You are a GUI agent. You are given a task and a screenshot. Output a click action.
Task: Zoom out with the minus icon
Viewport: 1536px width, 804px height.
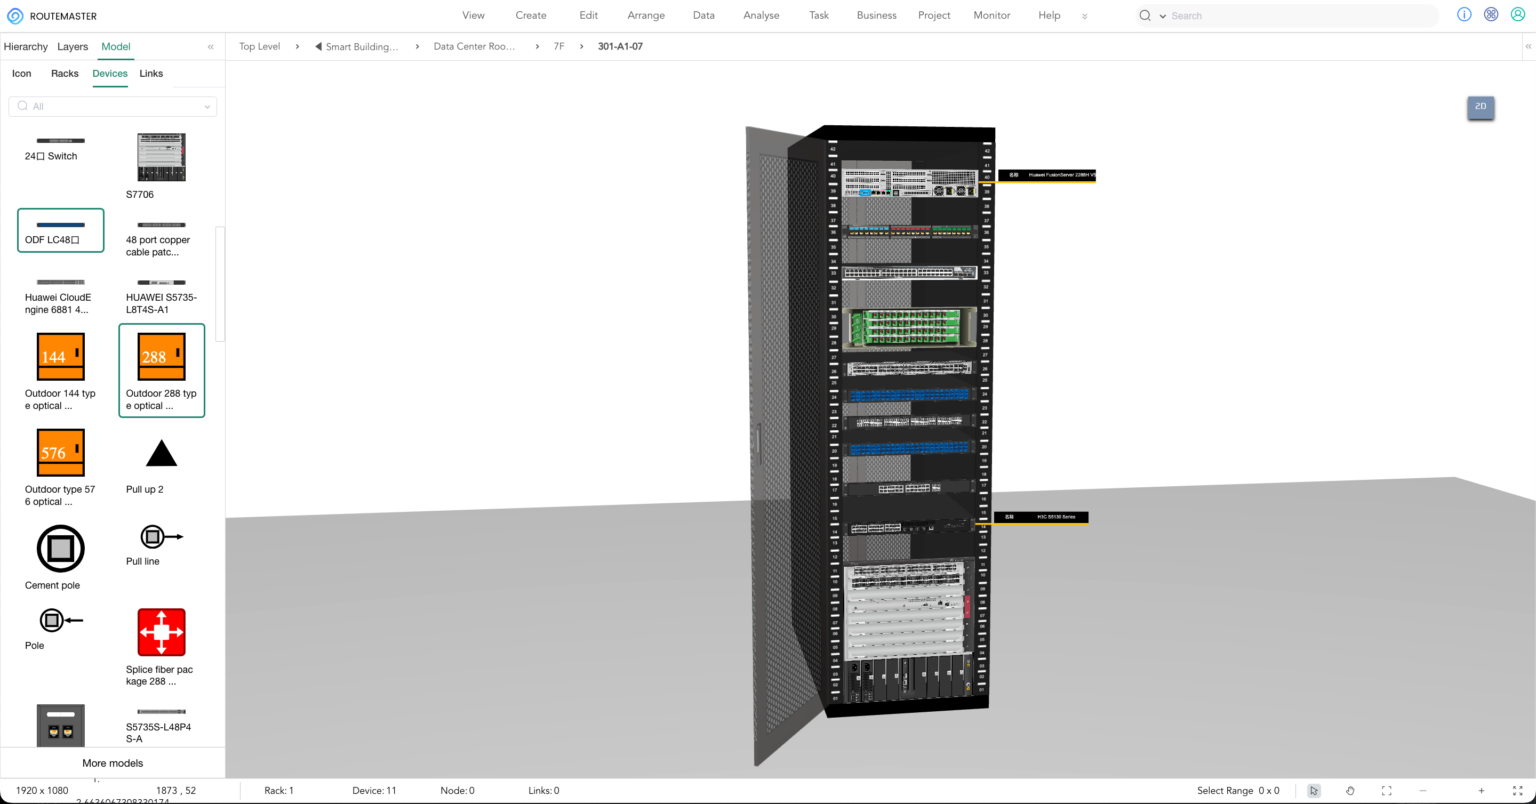(1423, 791)
